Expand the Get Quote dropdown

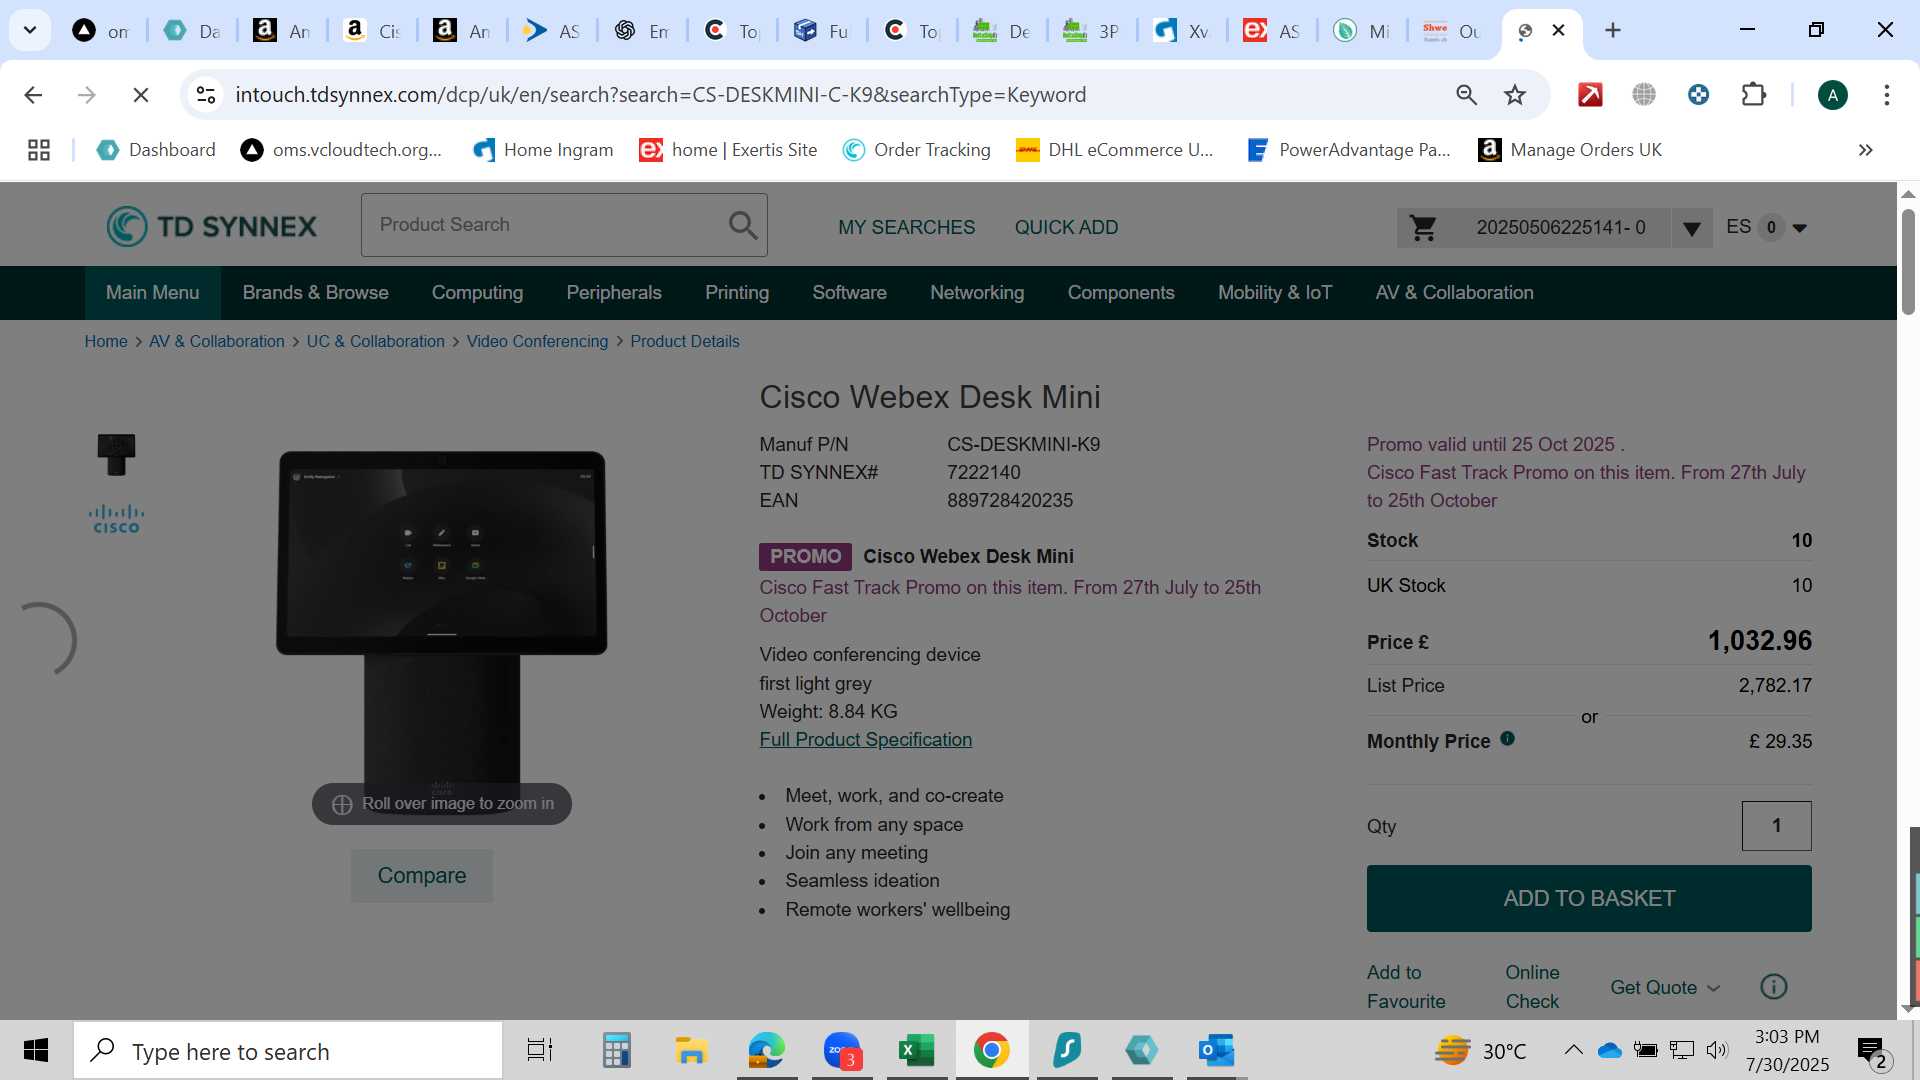pyautogui.click(x=1665, y=988)
